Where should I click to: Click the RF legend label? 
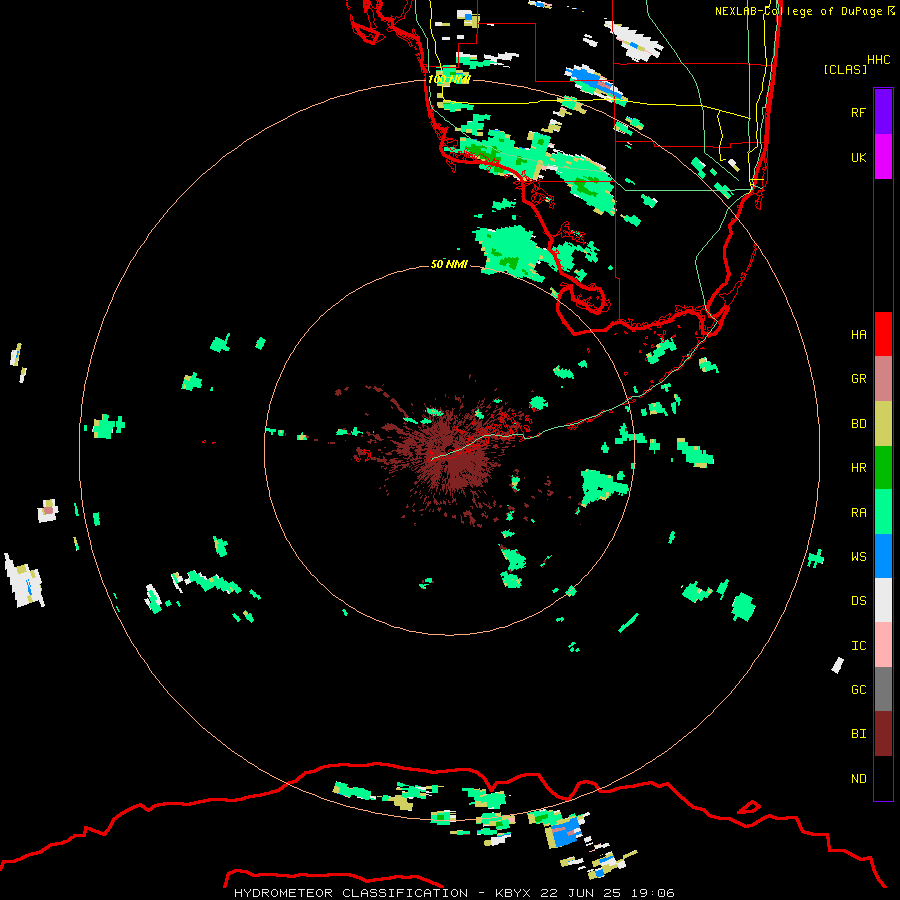tap(858, 112)
